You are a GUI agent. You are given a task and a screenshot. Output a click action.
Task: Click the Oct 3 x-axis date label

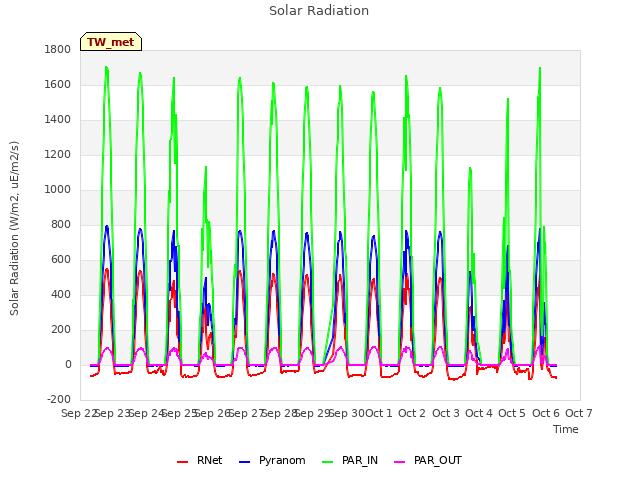[x=446, y=413]
